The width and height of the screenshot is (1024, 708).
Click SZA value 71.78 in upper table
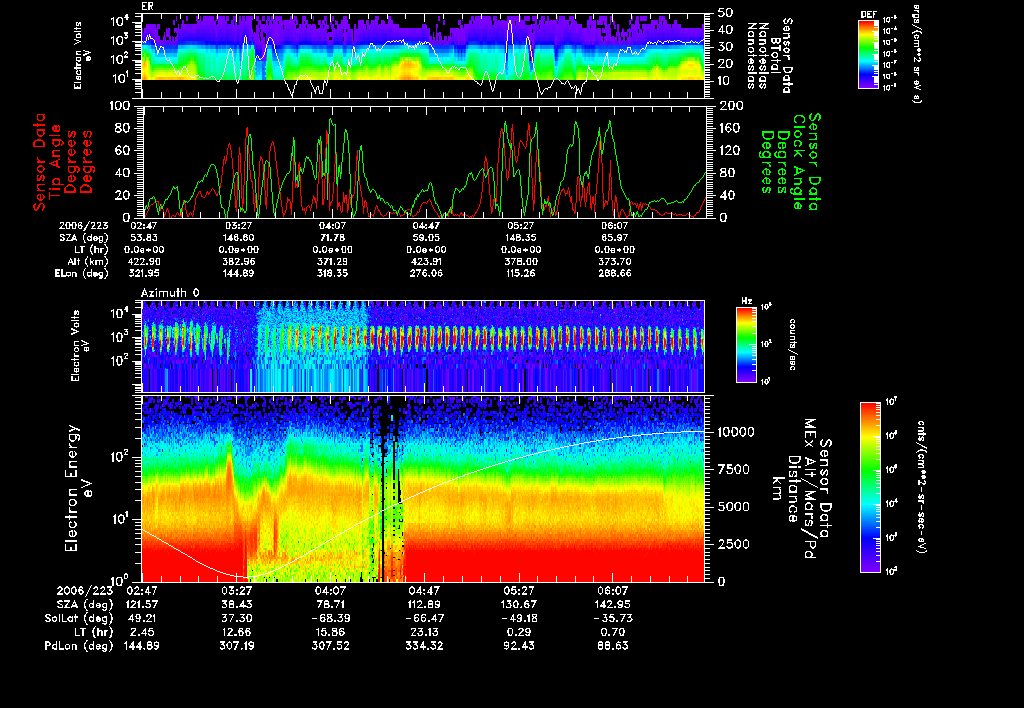pyautogui.click(x=332, y=238)
